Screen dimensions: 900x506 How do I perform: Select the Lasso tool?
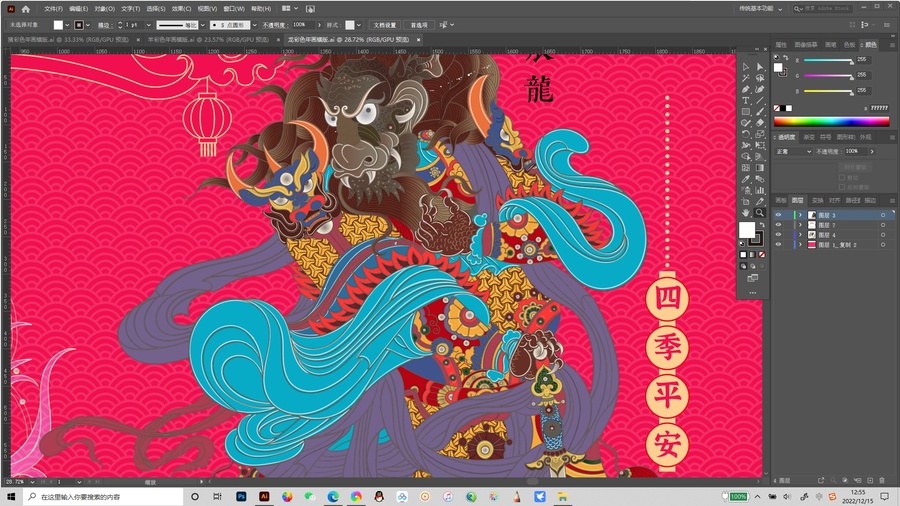pos(760,78)
